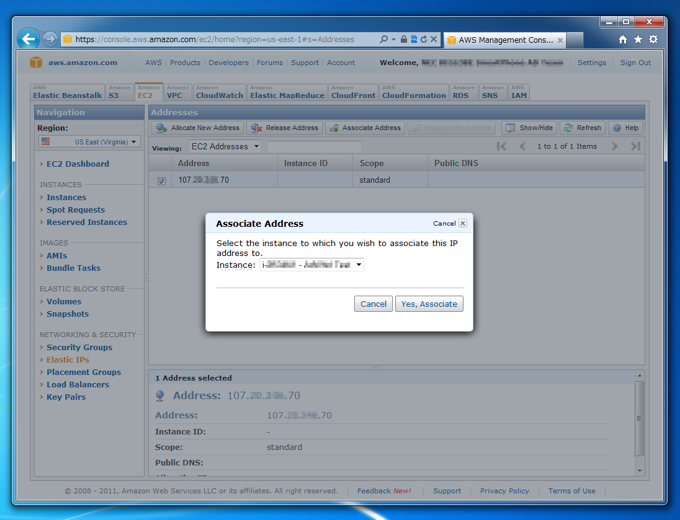Open Snapshots navigation link

pos(67,314)
